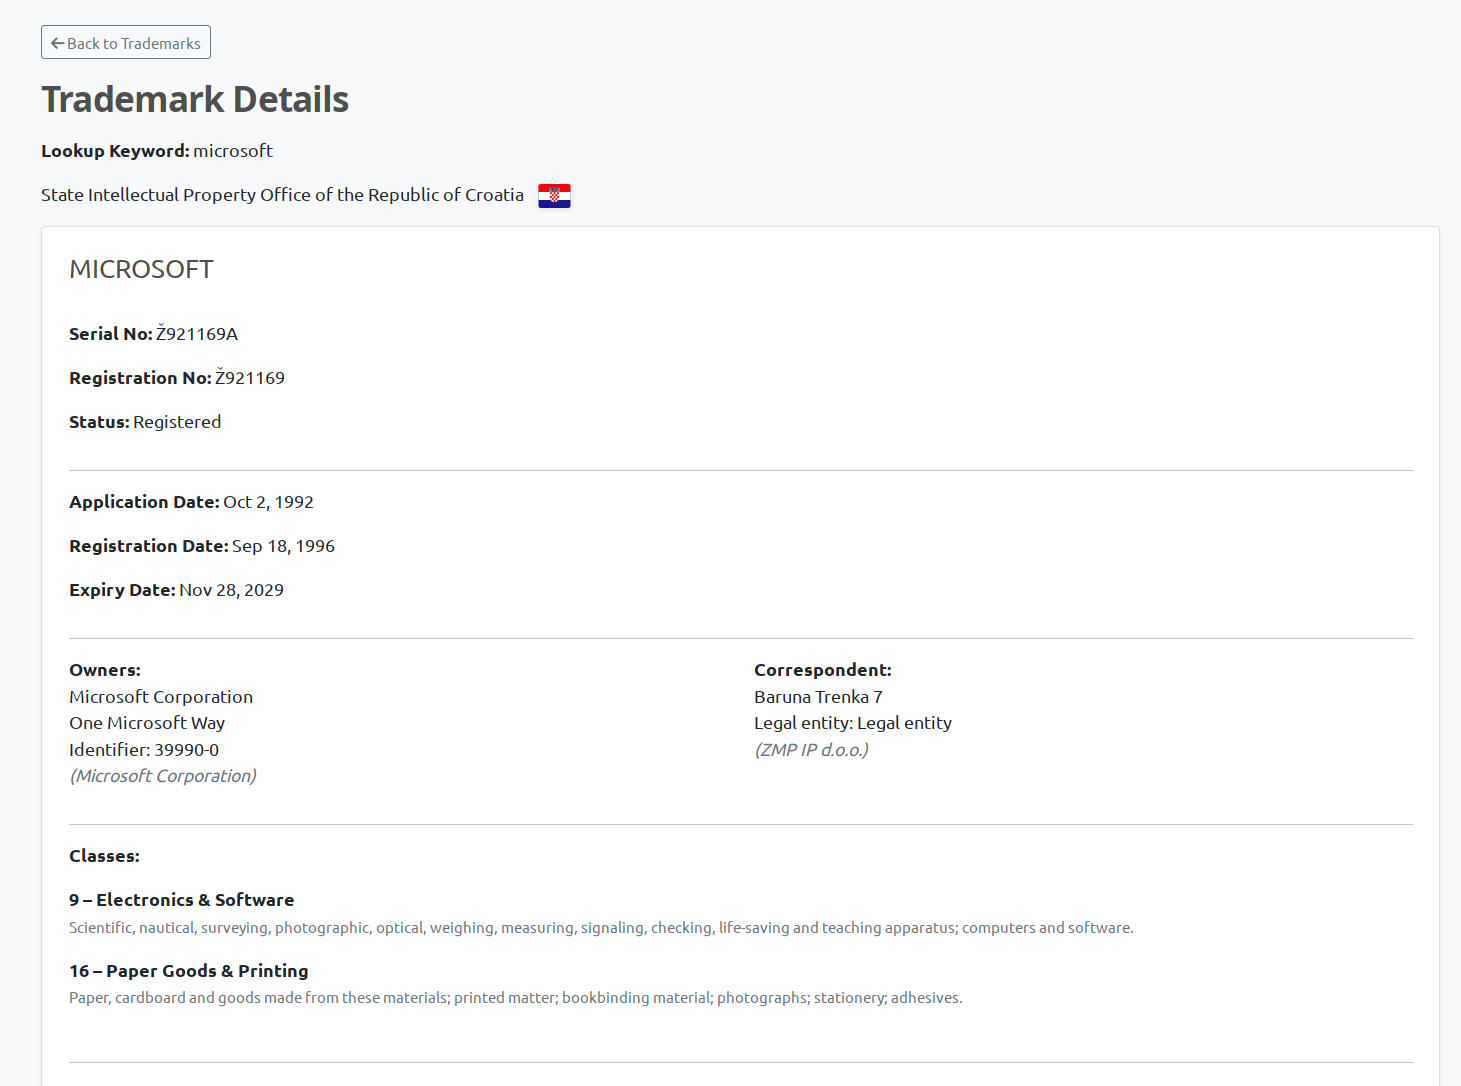Click owner address One Microsoft Way
Screen dimensions: 1461x1086
pyautogui.click(x=147, y=723)
